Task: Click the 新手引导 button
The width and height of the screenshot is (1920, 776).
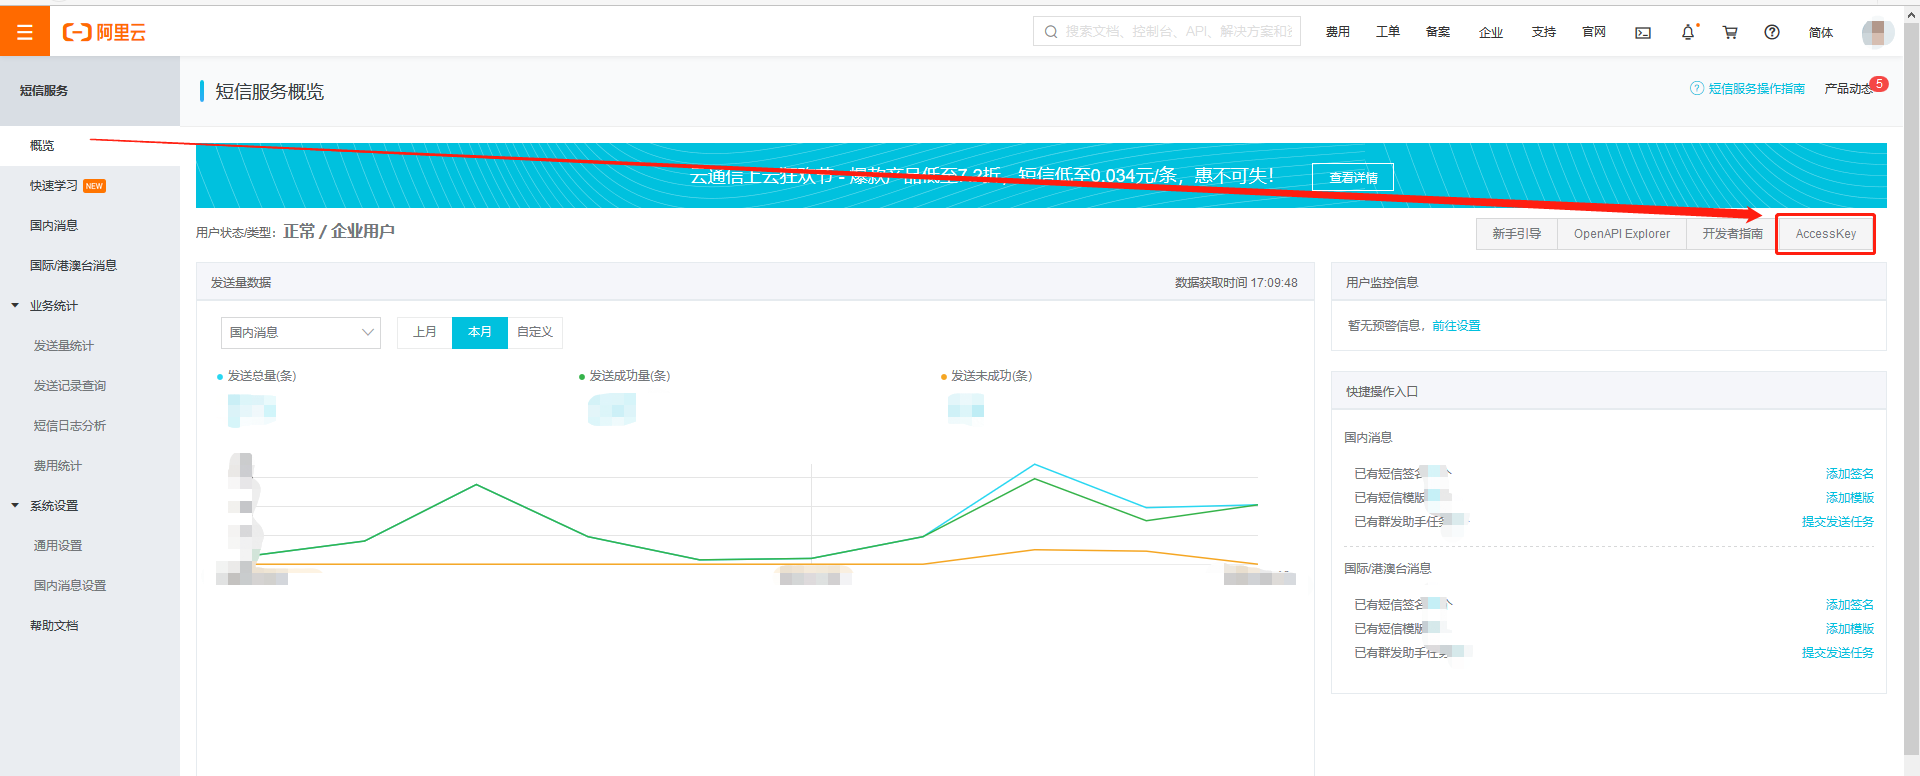Action: [x=1517, y=234]
